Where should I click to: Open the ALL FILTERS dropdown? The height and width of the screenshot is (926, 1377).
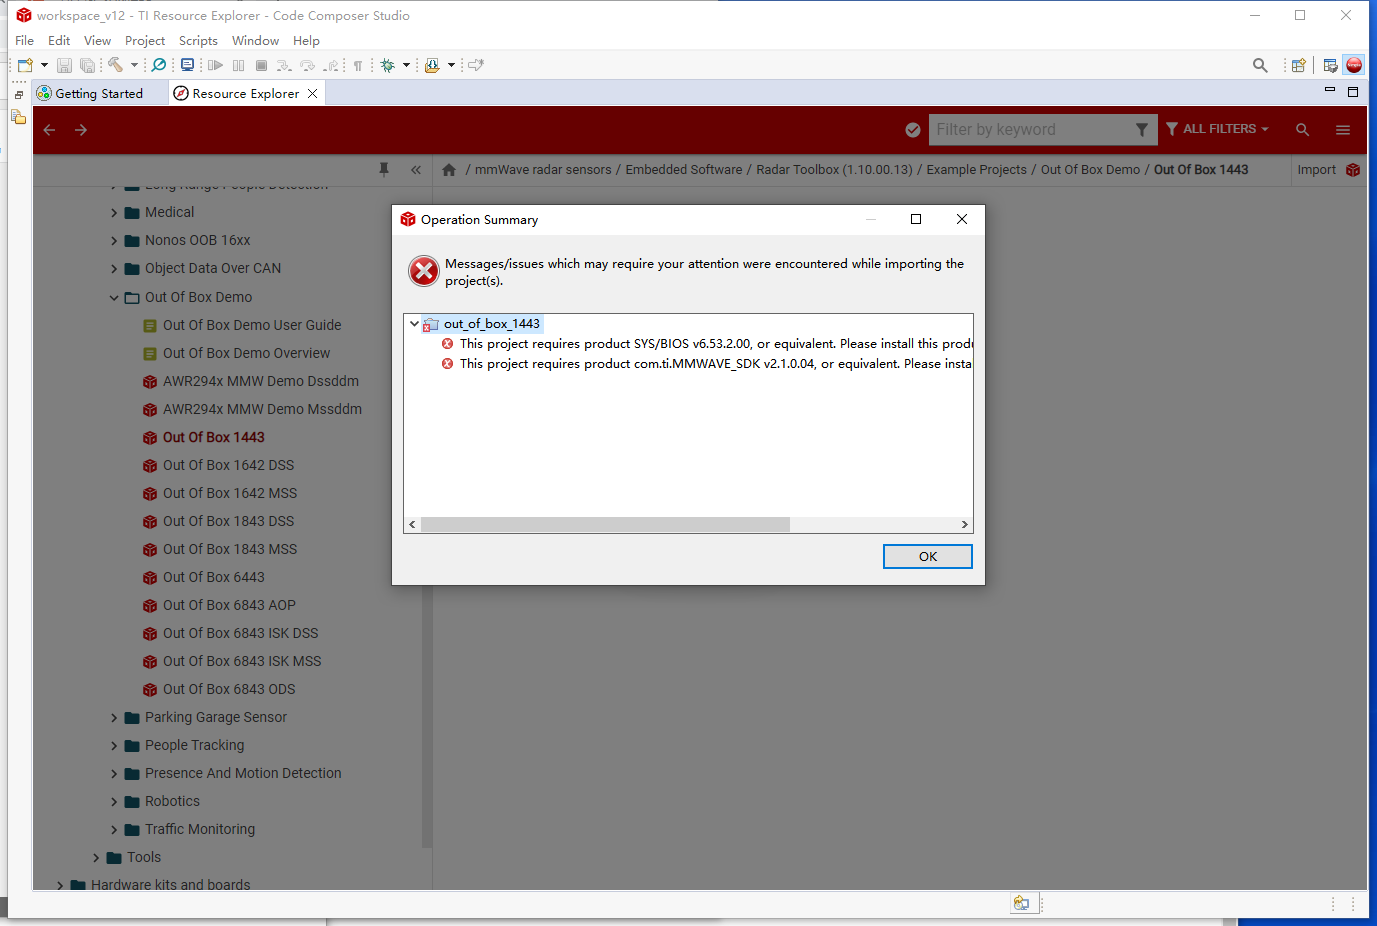(1217, 129)
